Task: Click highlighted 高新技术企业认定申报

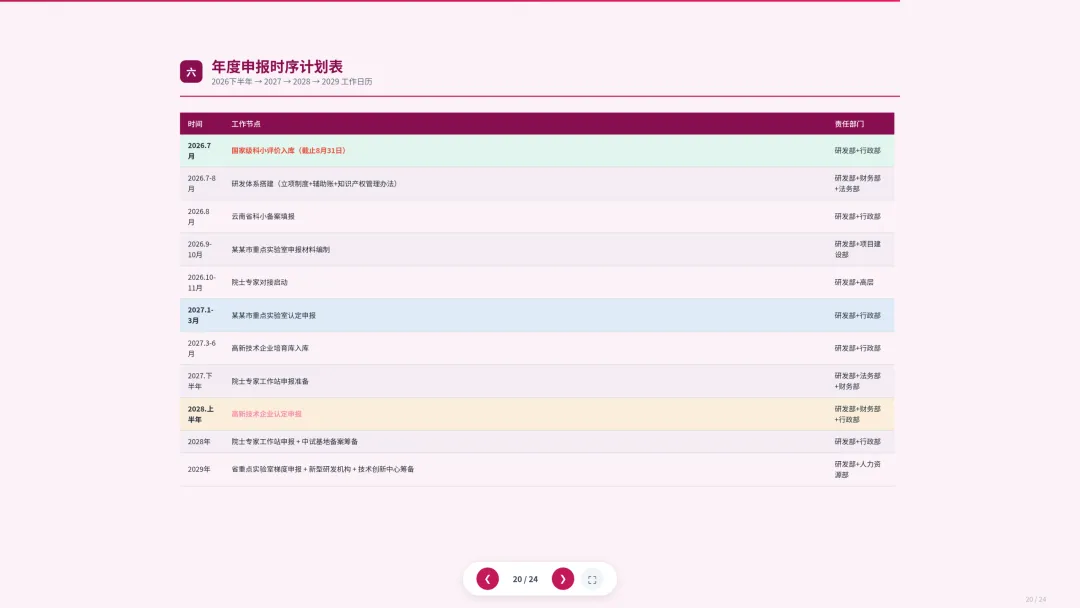Action: (x=267, y=415)
